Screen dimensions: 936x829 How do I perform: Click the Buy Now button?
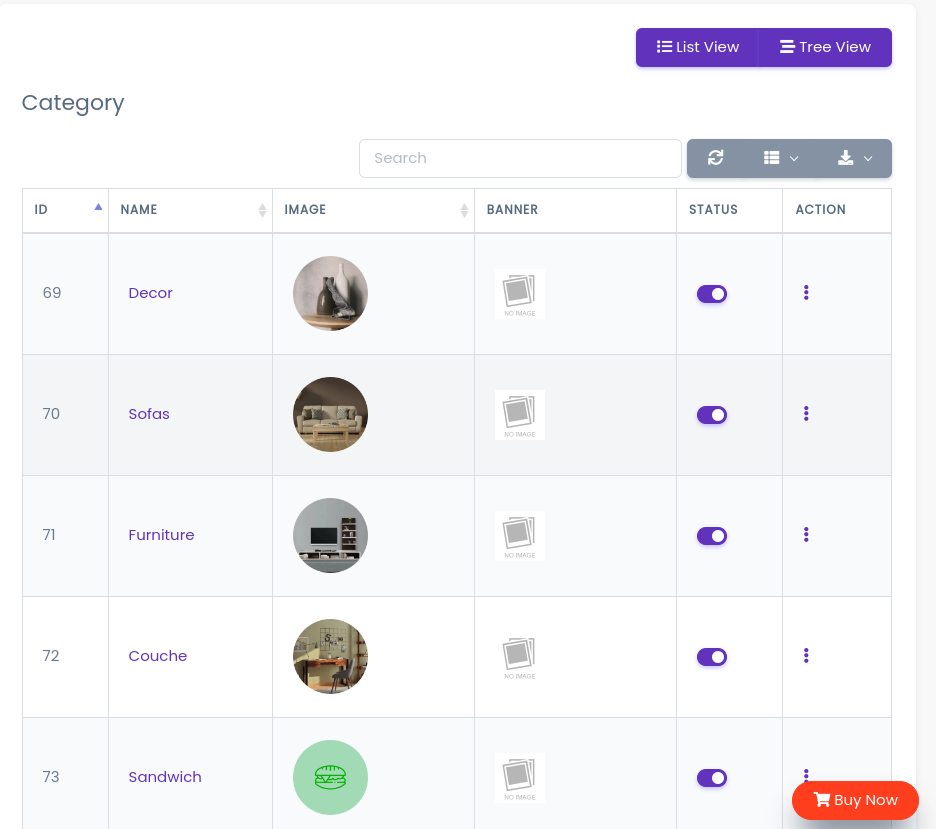(x=855, y=800)
